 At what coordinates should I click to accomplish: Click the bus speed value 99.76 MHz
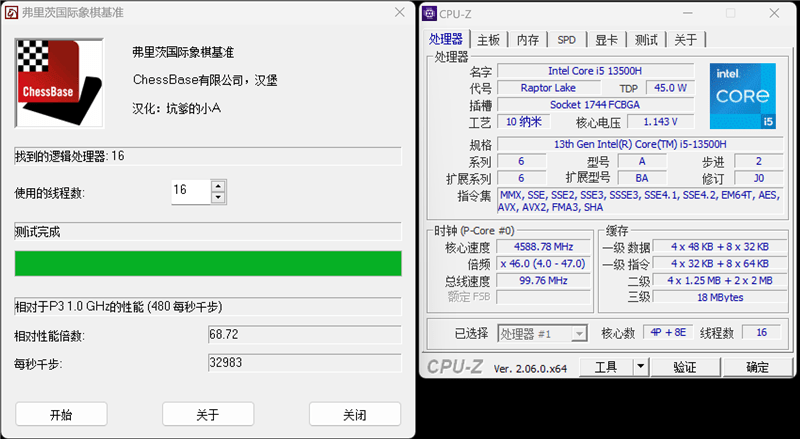click(x=543, y=281)
